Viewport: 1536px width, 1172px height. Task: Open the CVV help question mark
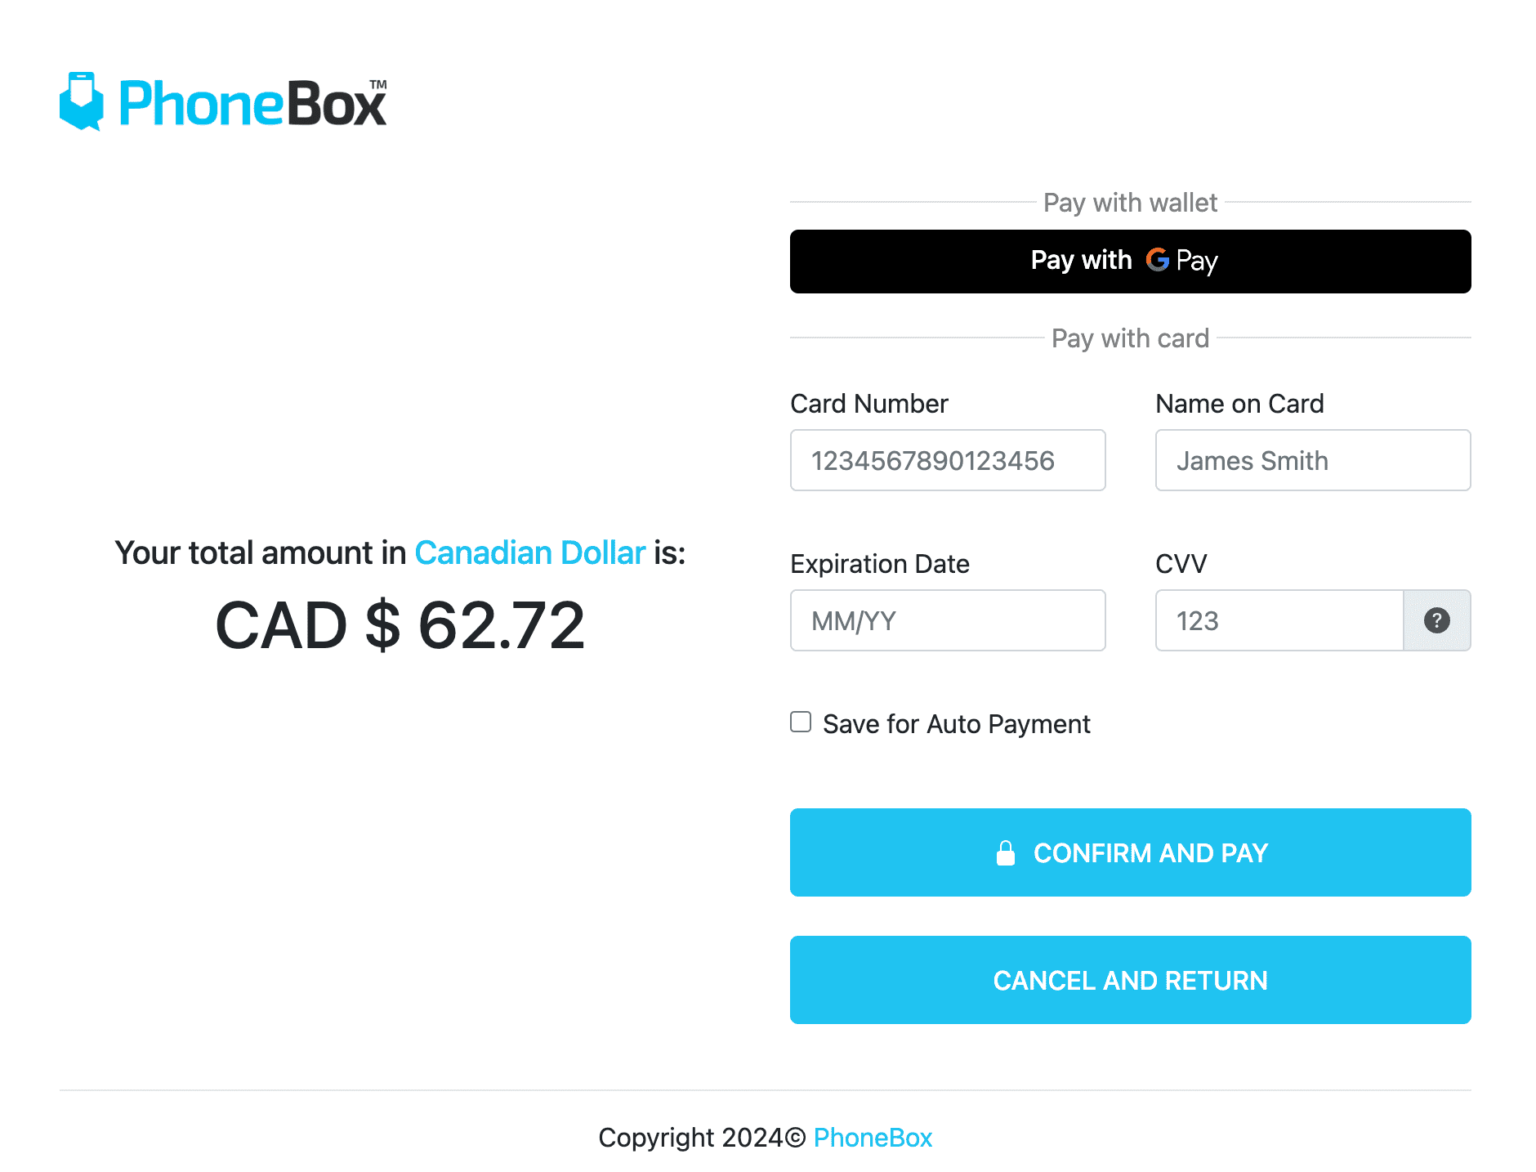tap(1436, 621)
